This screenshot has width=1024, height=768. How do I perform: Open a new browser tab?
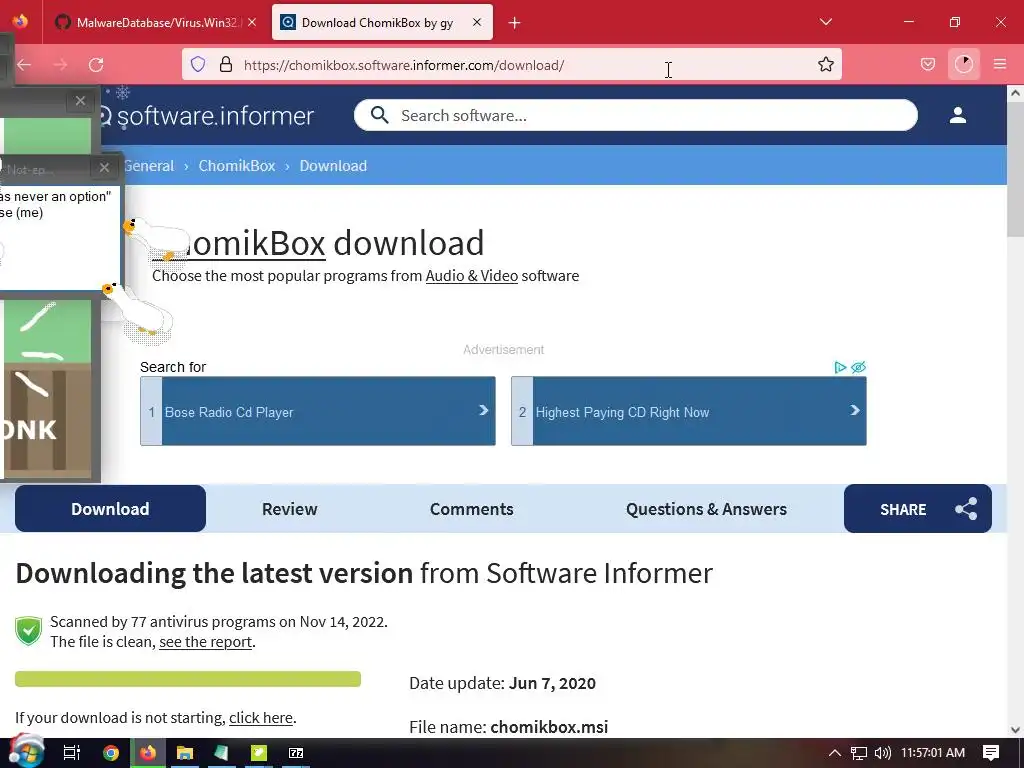coord(515,23)
